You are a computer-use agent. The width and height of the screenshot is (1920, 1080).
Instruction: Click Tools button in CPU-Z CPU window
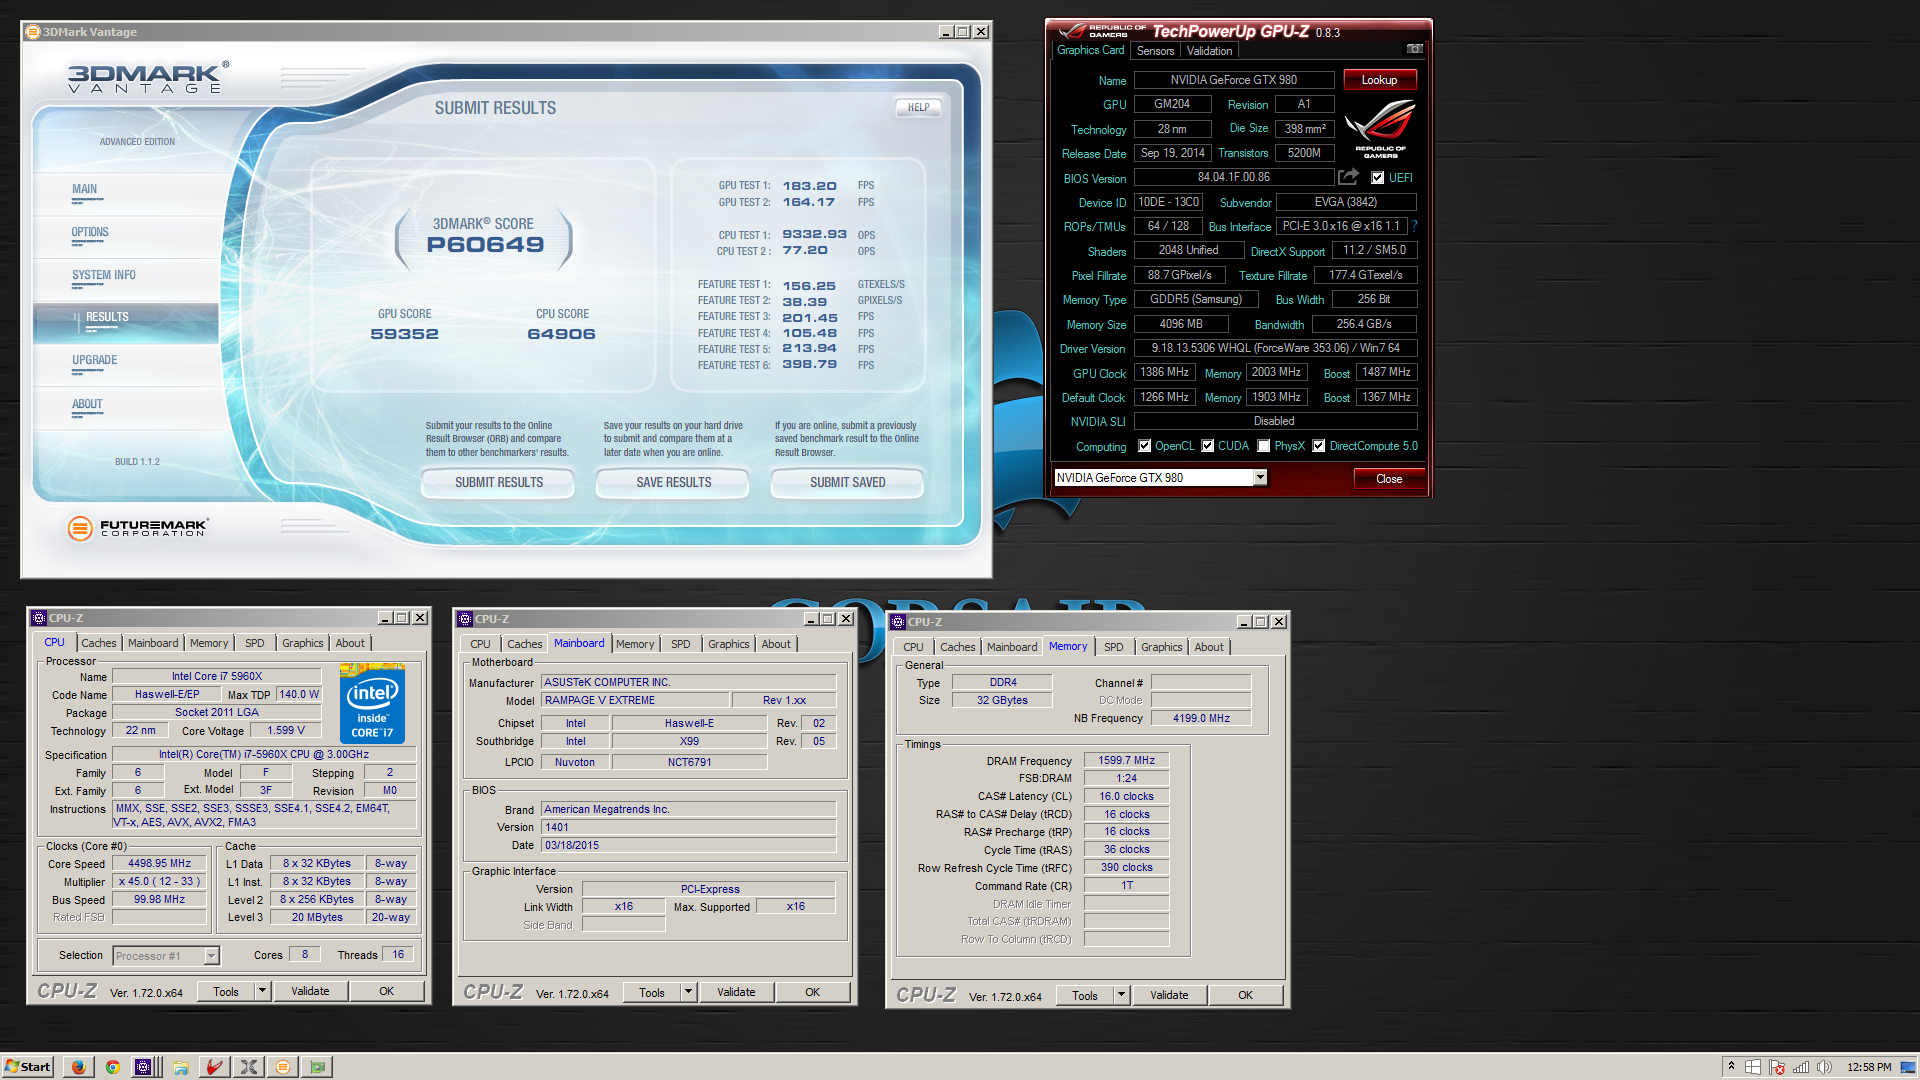[x=226, y=991]
